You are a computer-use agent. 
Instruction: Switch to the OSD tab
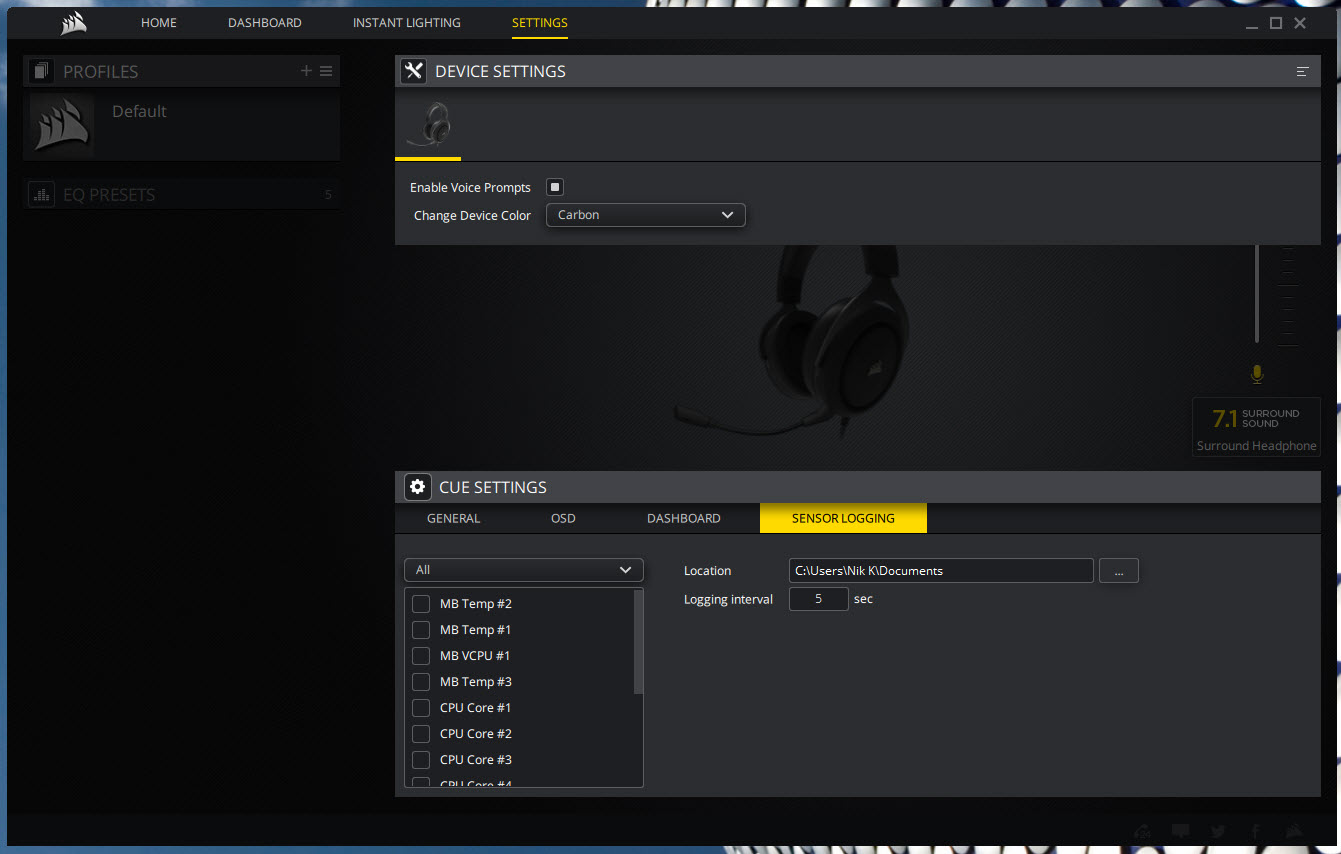click(563, 518)
